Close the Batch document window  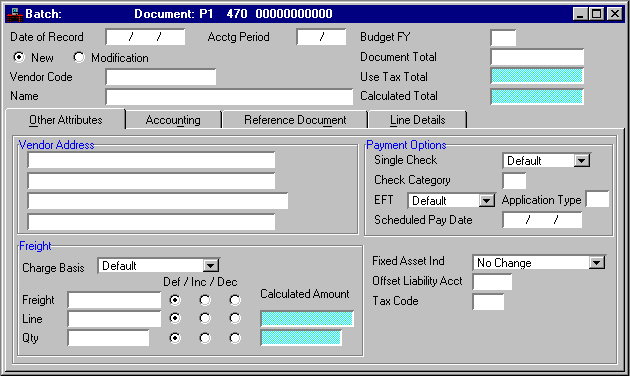615,14
